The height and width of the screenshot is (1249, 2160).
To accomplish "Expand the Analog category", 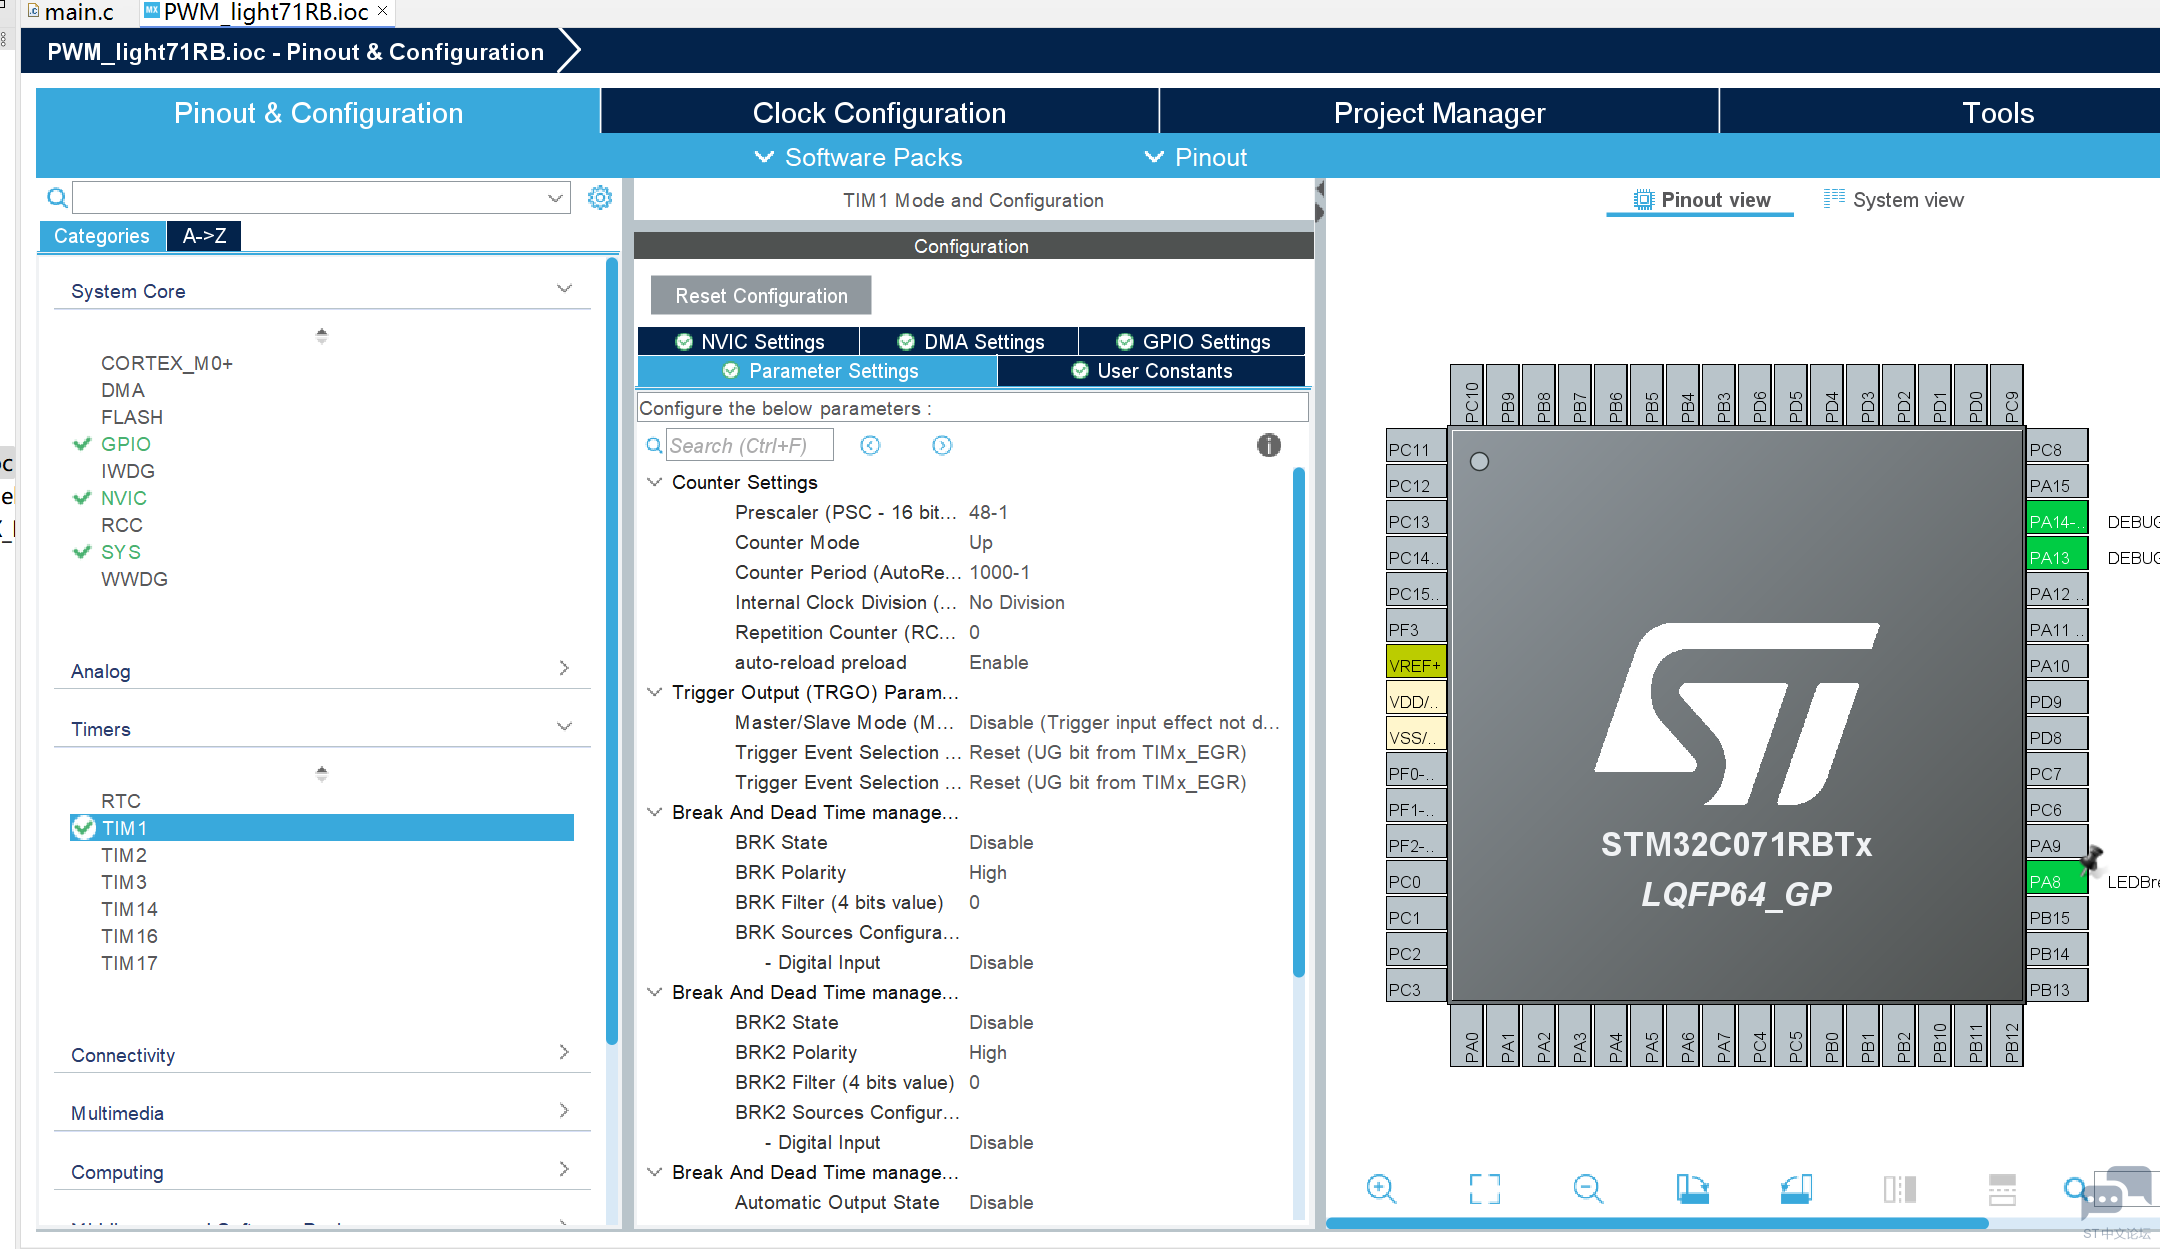I will click(564, 668).
